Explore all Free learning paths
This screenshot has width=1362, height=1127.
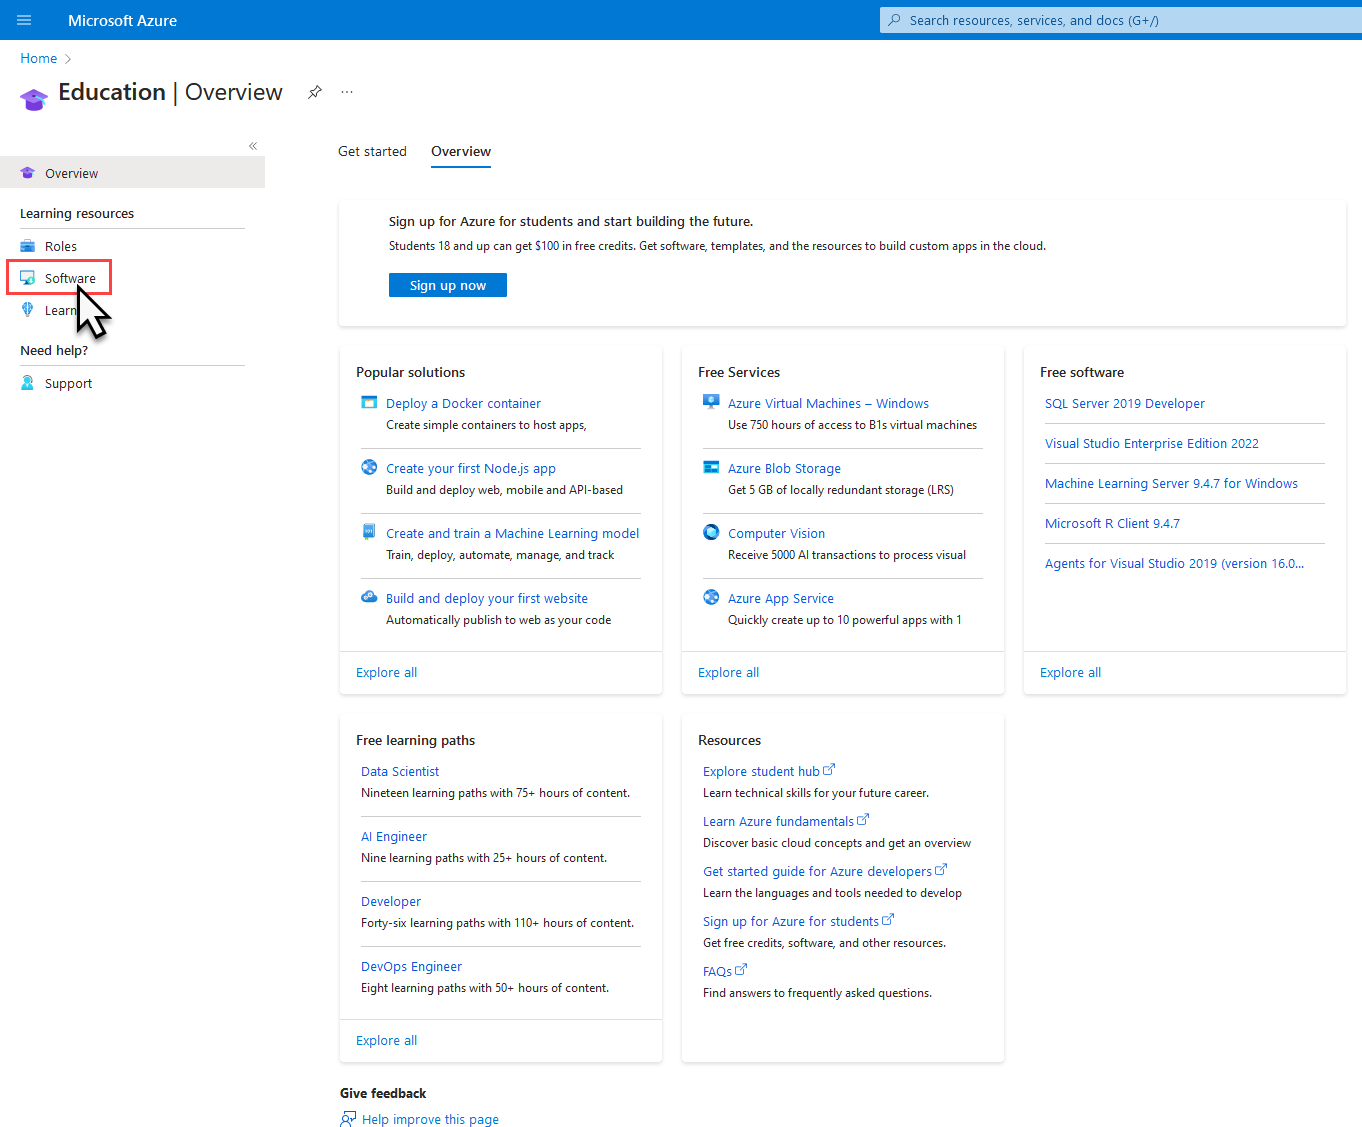pyautogui.click(x=387, y=1041)
